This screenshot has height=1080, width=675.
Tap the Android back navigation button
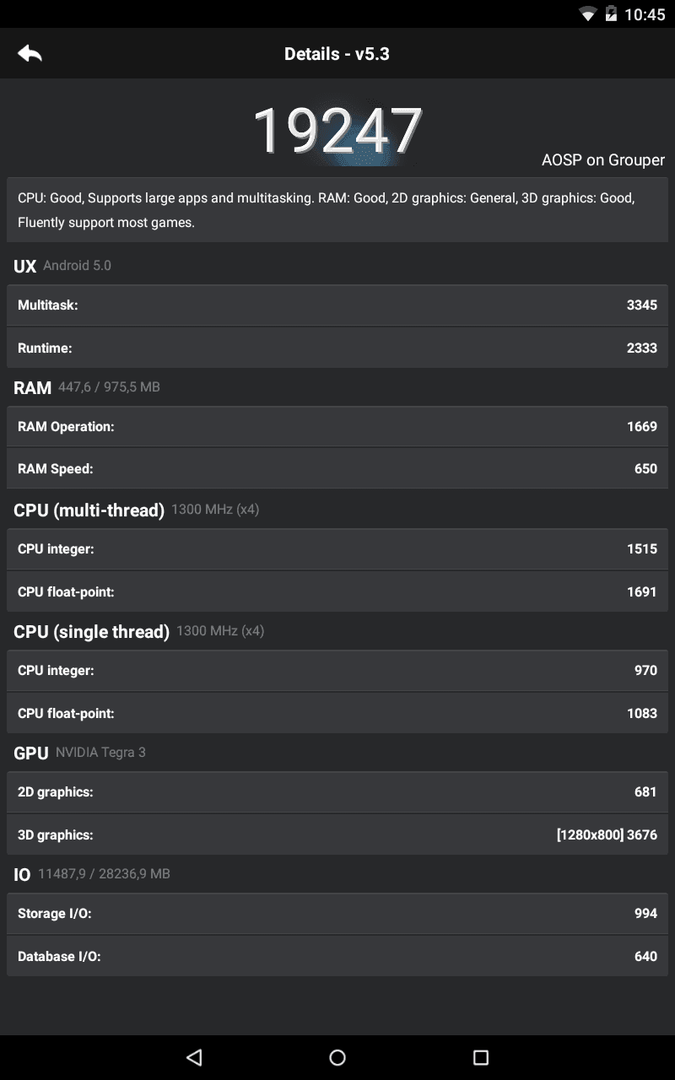(194, 1057)
